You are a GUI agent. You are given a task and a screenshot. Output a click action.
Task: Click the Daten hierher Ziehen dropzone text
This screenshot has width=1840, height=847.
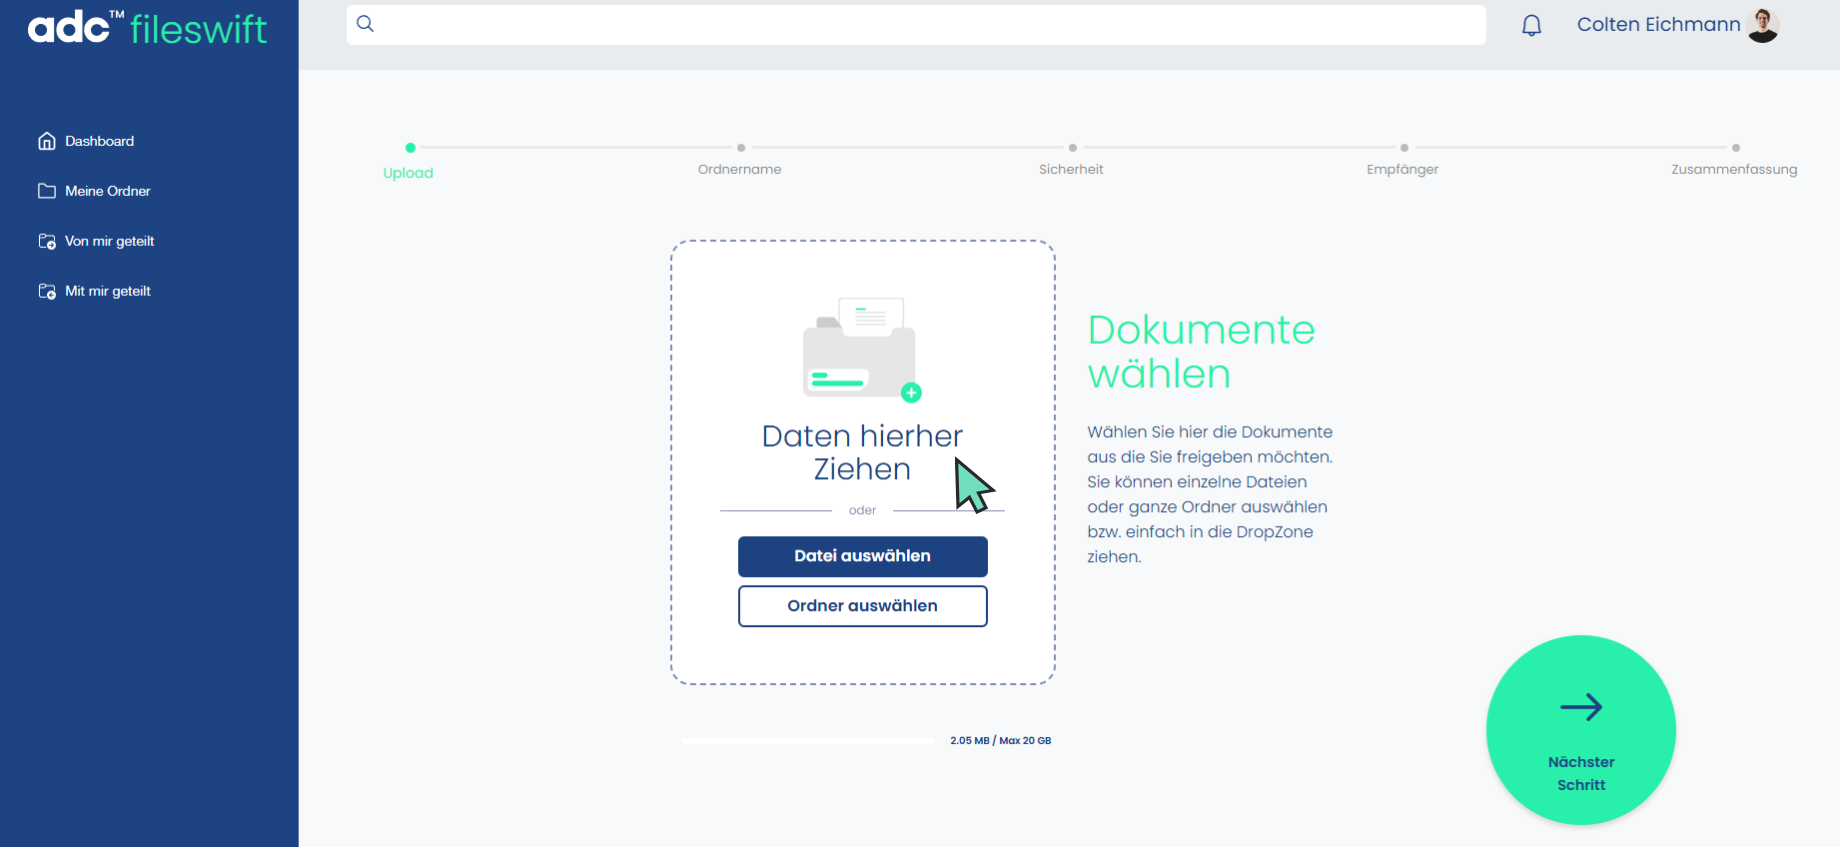[862, 452]
